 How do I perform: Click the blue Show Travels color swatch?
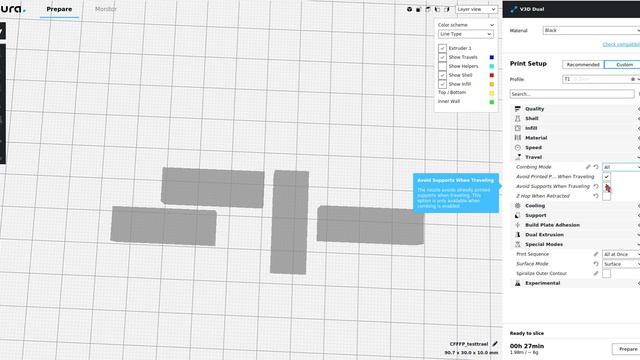[x=491, y=57]
